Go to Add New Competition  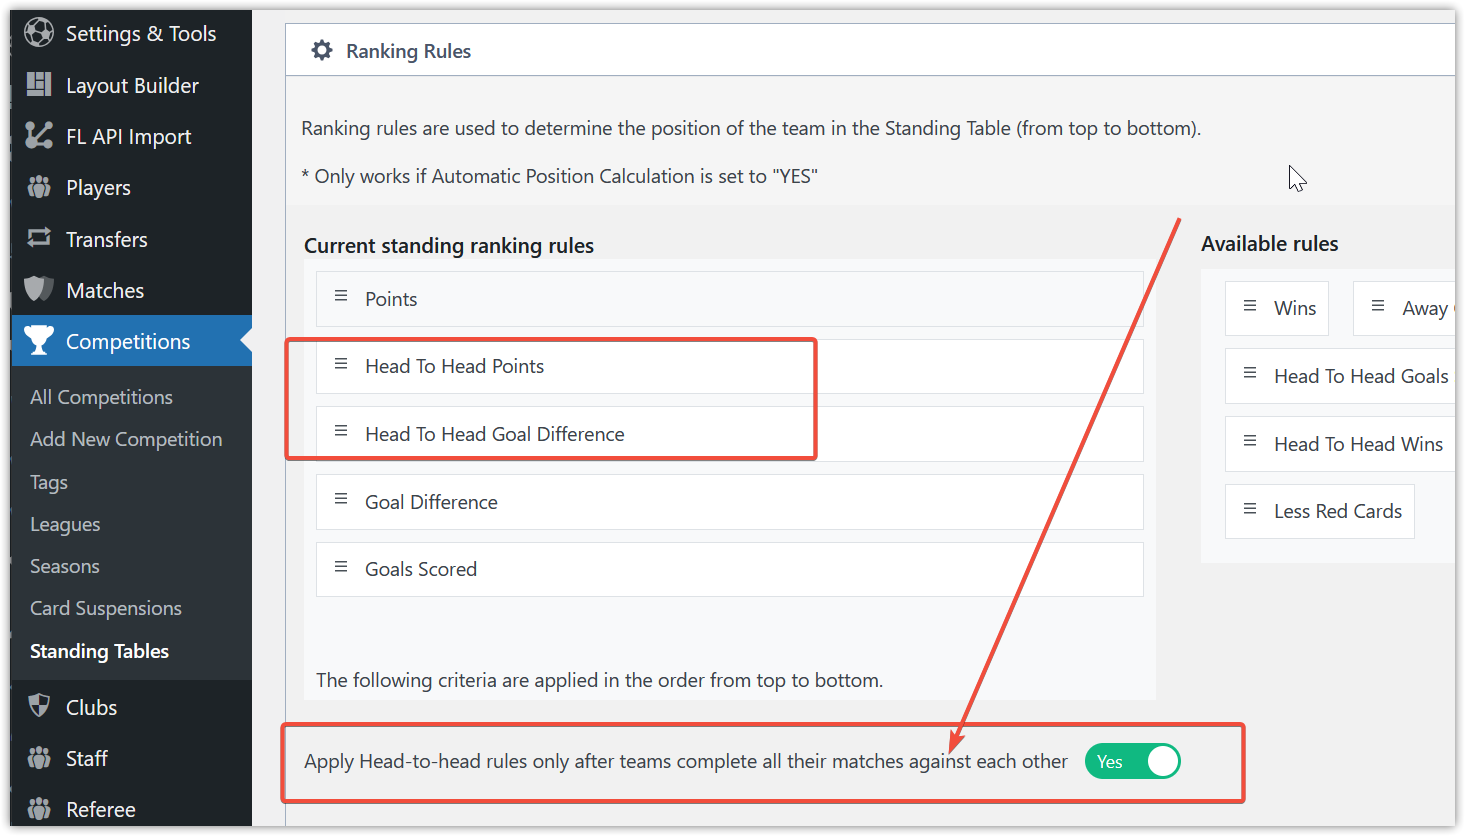pos(126,439)
